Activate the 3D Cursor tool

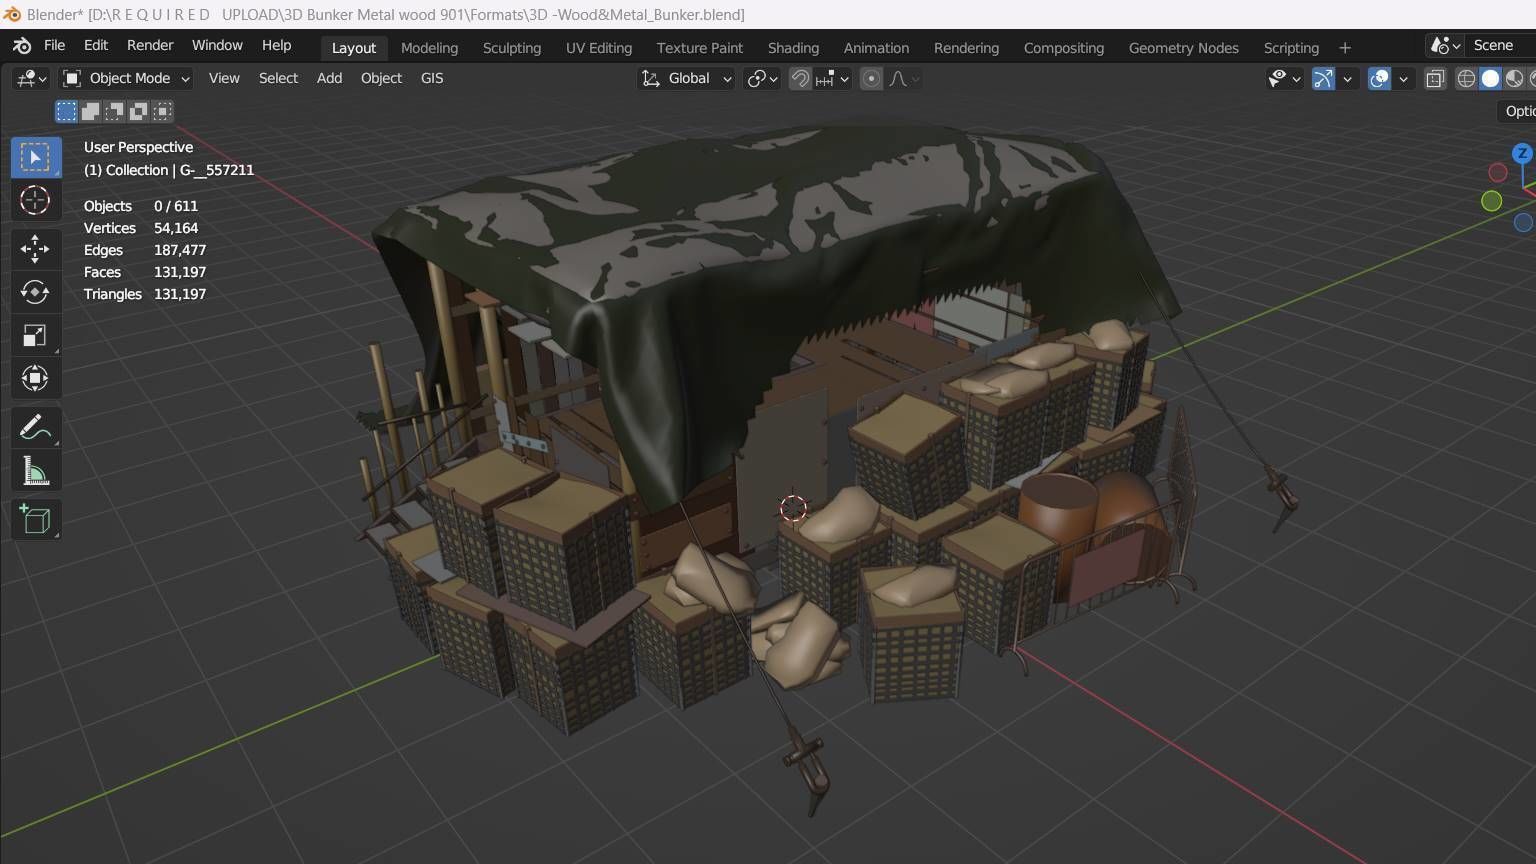(36, 201)
